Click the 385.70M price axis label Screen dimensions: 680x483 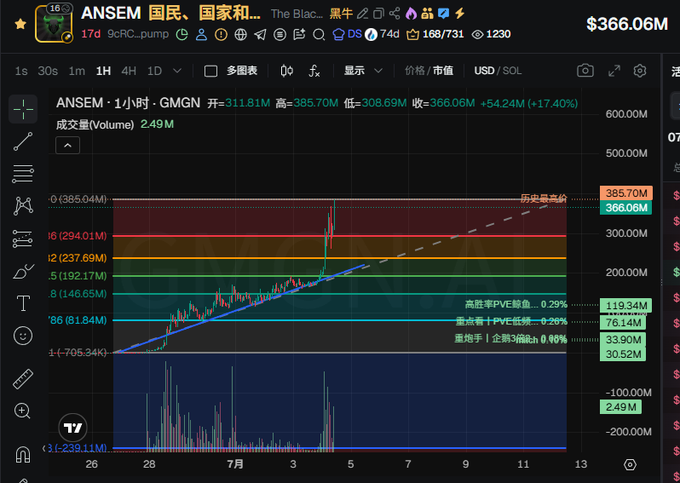(x=626, y=193)
